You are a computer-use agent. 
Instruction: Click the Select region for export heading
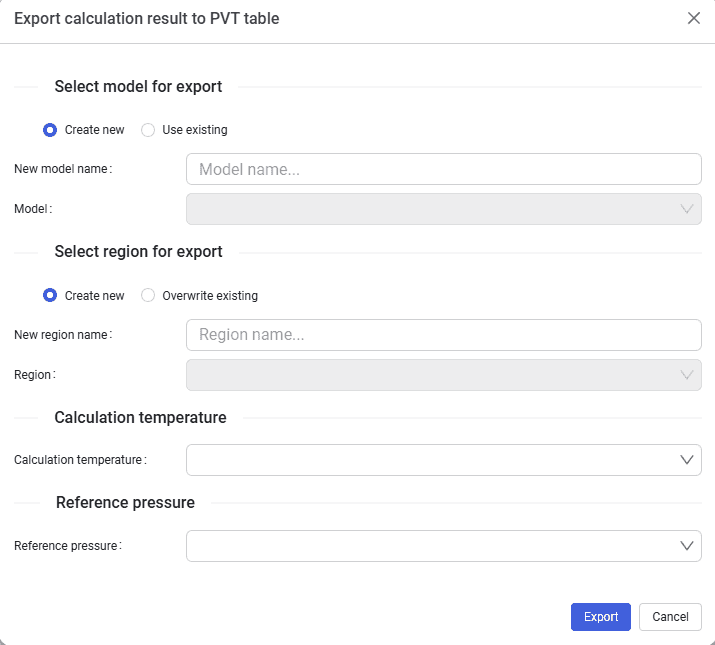click(138, 252)
